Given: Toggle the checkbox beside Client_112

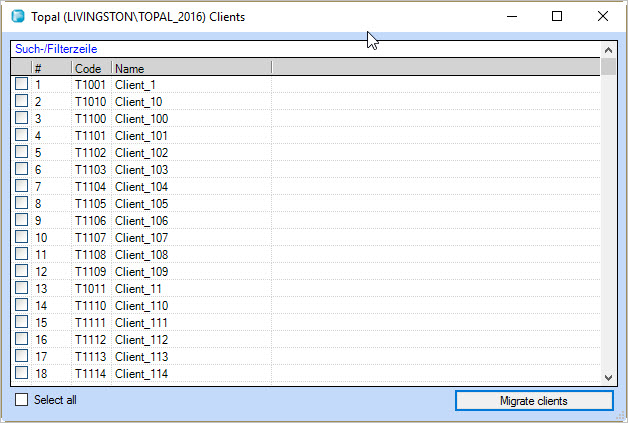Looking at the screenshot, I should (21, 339).
